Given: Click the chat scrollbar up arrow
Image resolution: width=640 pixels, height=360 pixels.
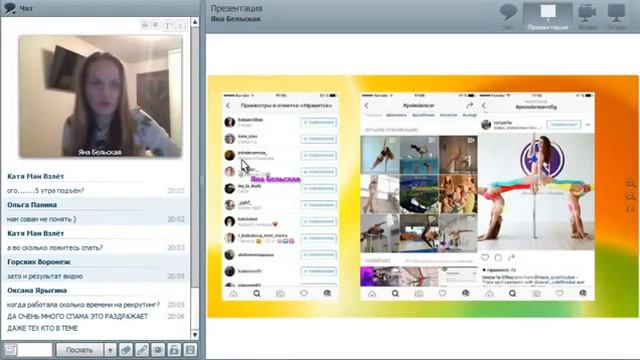Looking at the screenshot, I should (x=195, y=22).
